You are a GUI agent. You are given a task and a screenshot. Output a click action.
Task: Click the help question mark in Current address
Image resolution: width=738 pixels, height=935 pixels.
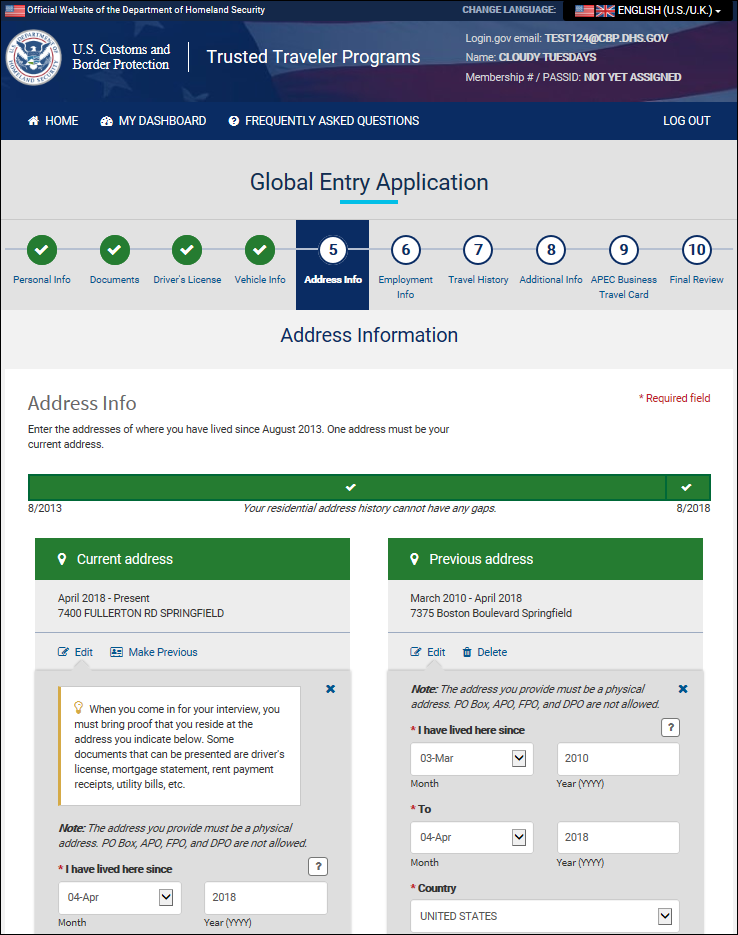(317, 867)
